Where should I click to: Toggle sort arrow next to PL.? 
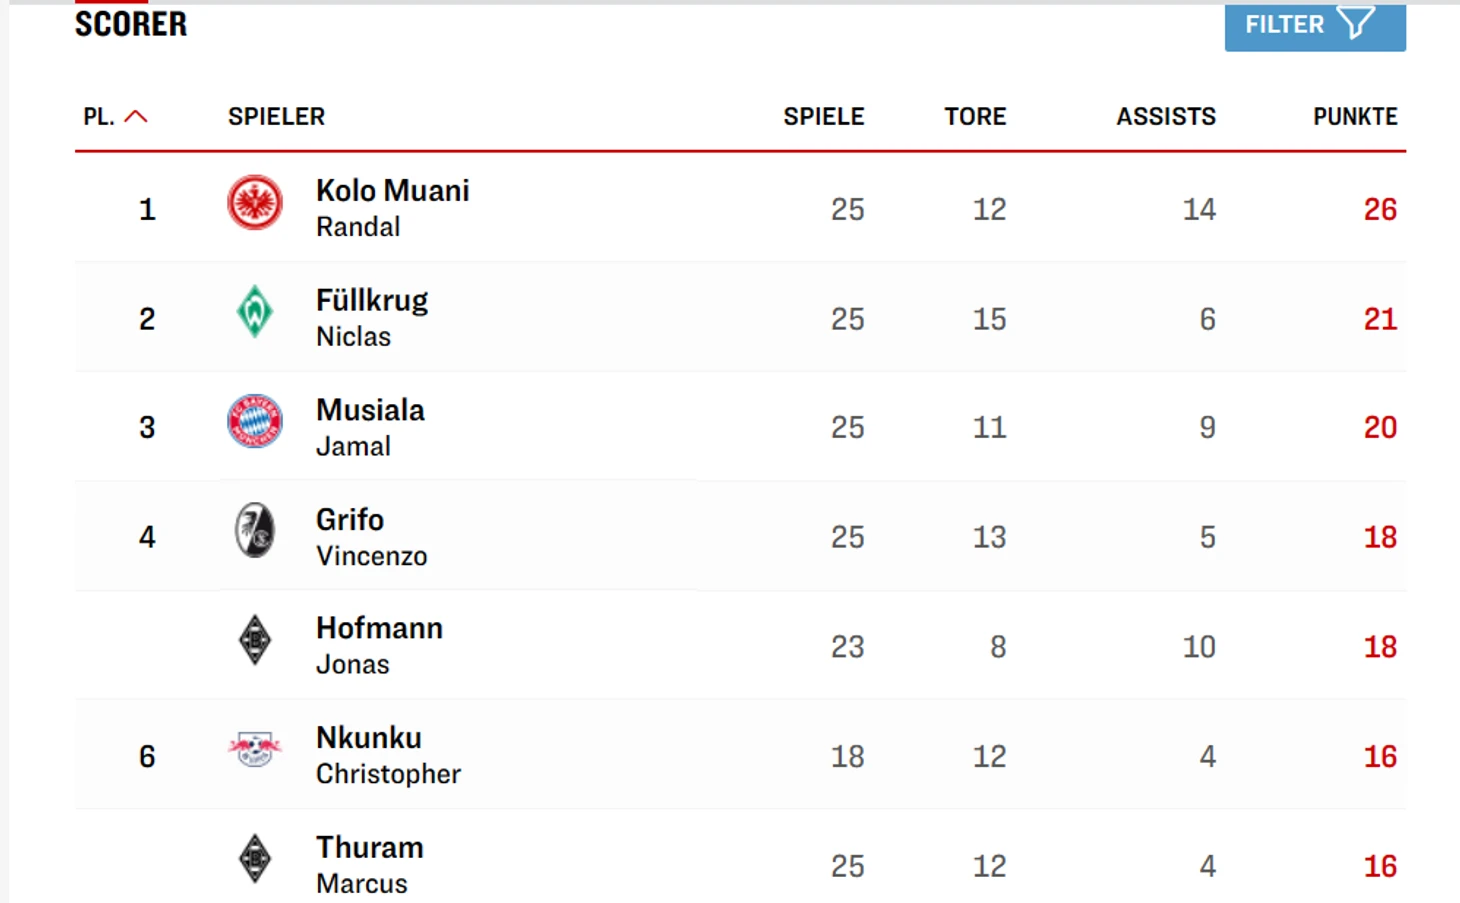[136, 117]
